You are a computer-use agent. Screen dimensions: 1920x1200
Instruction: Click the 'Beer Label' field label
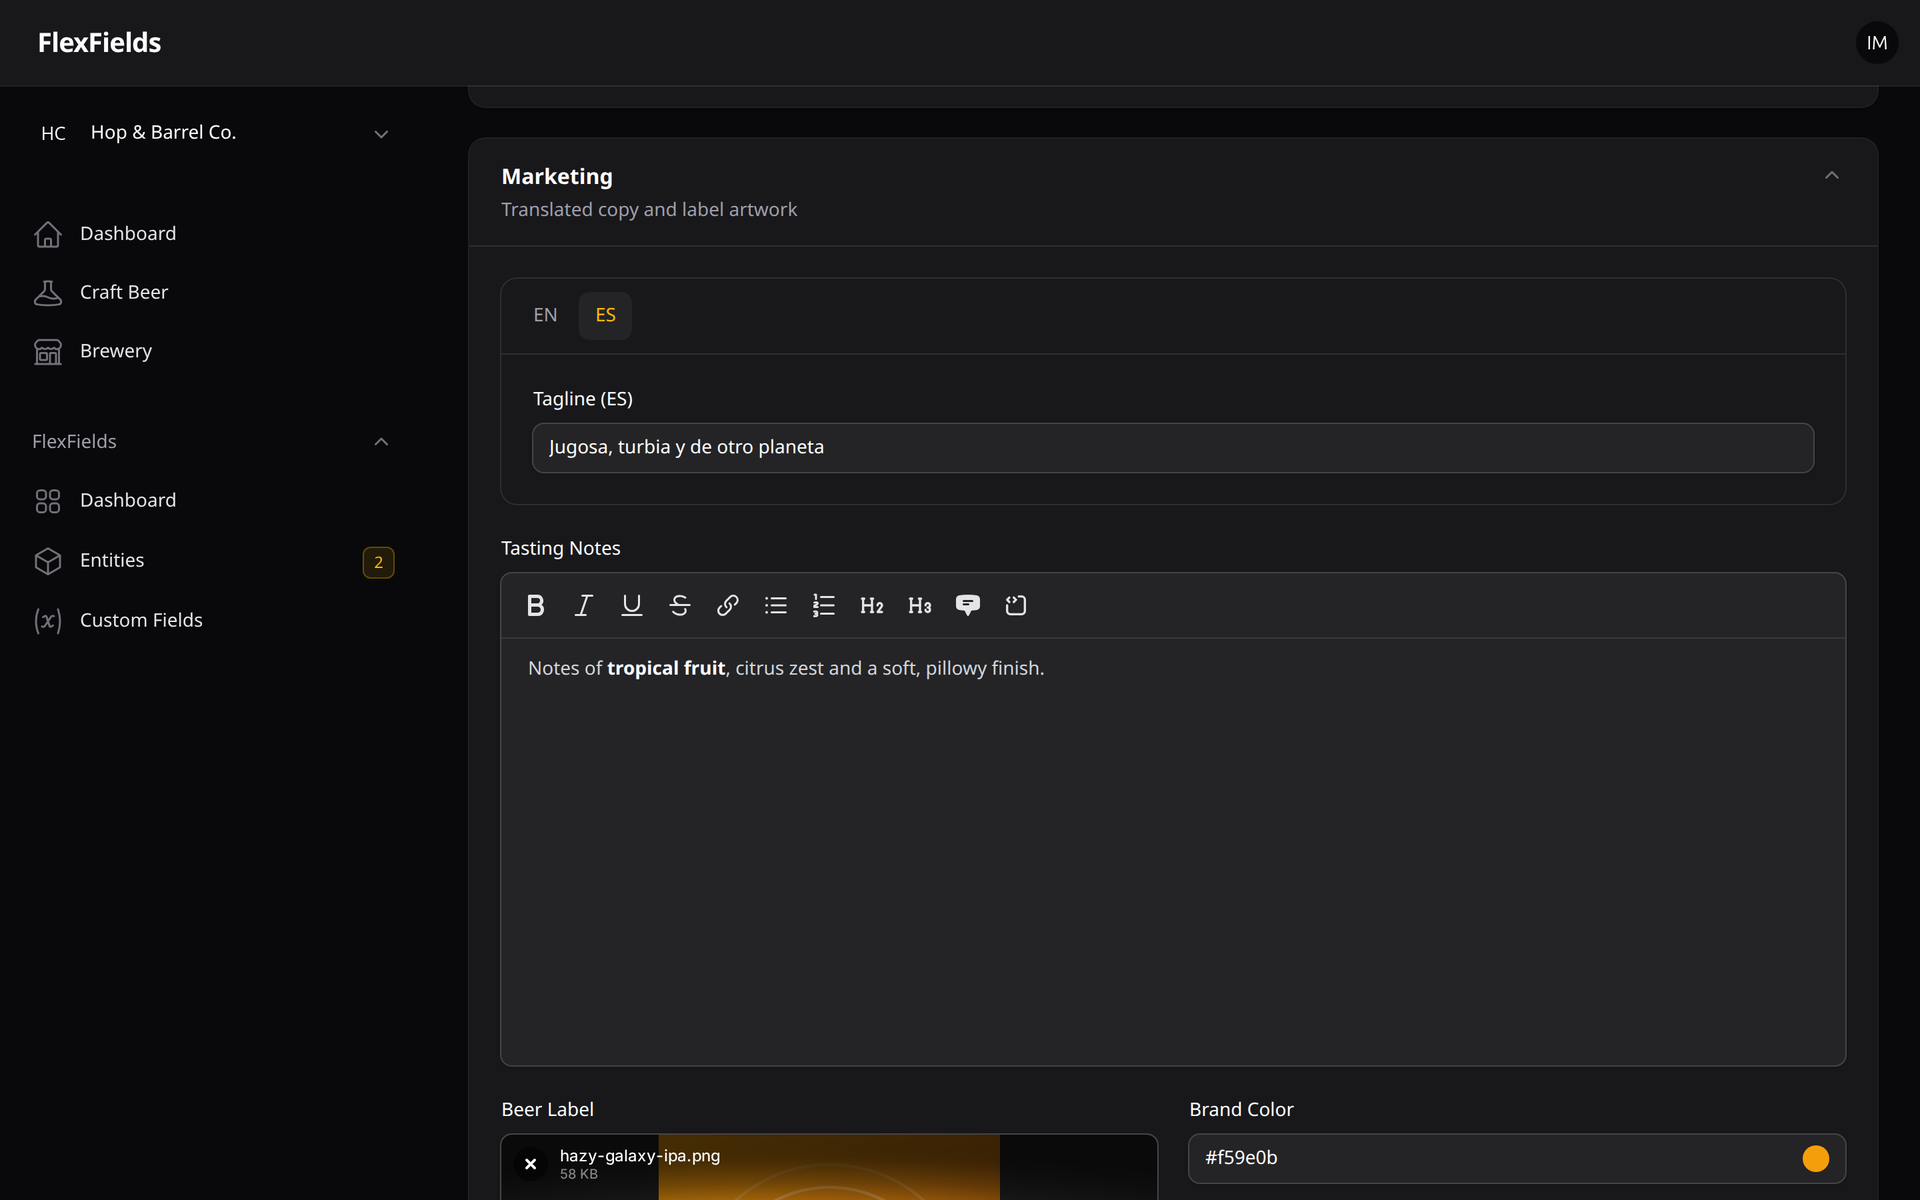tap(547, 1110)
